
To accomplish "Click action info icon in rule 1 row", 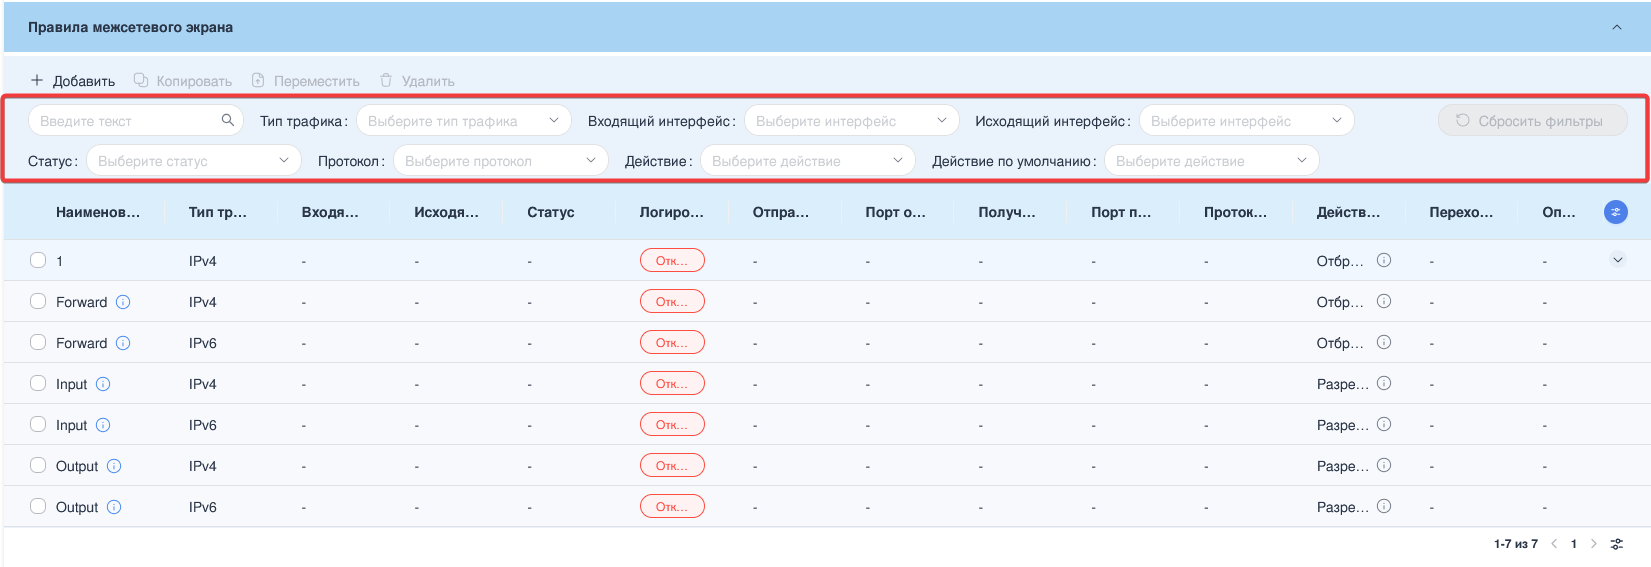I will pyautogui.click(x=1384, y=260).
